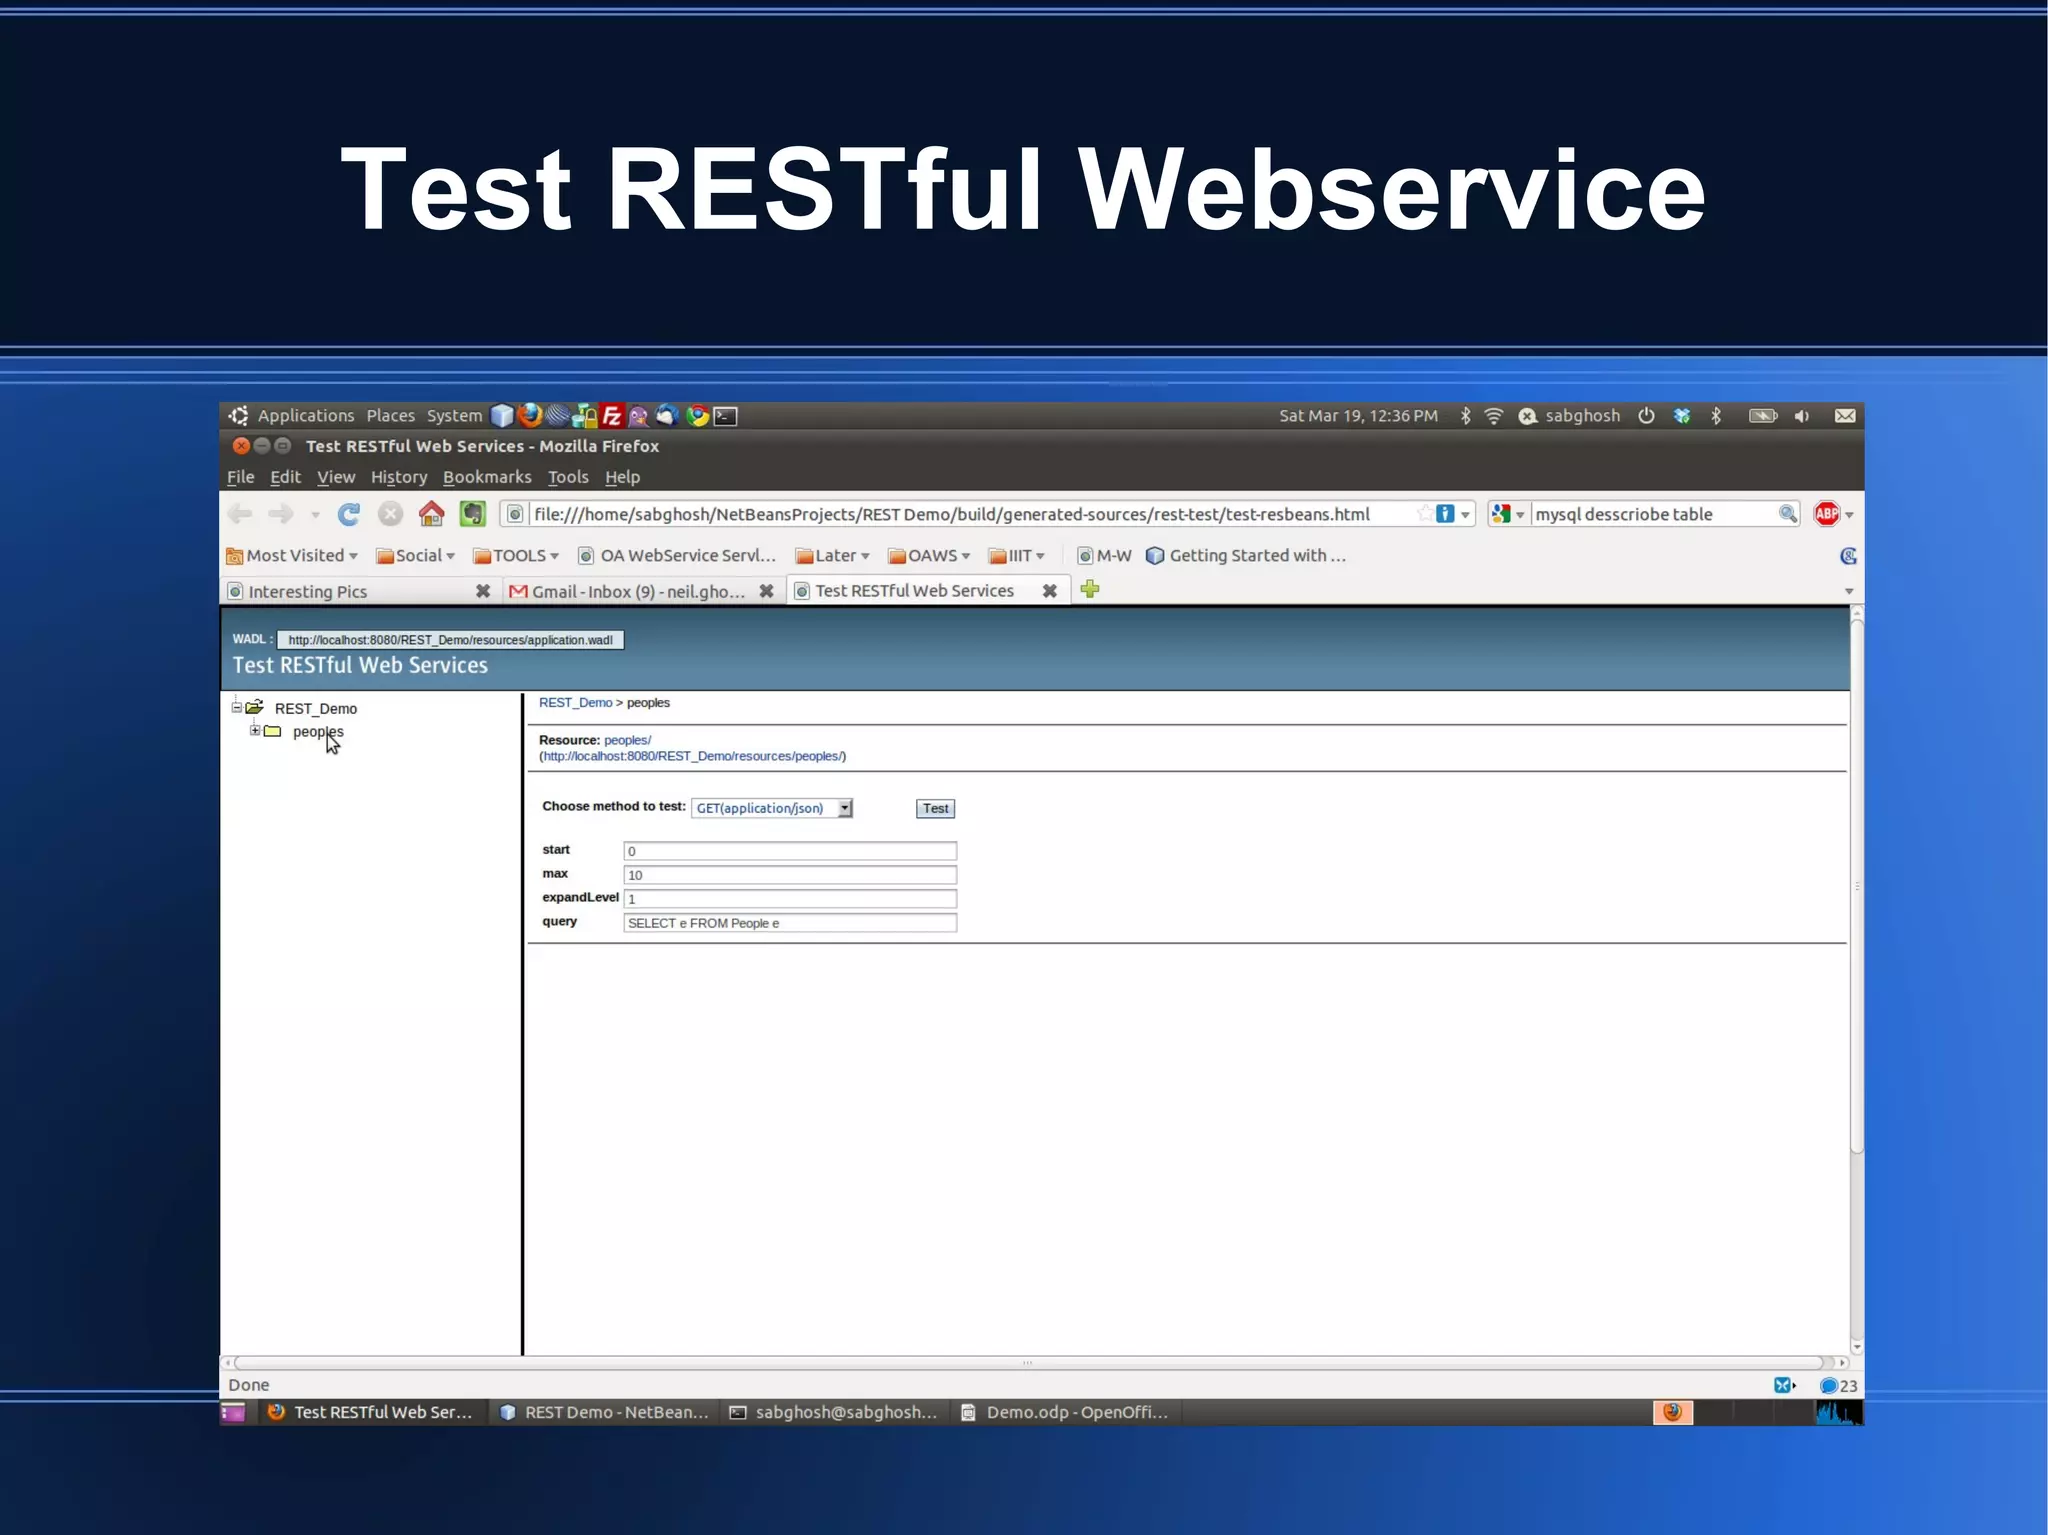Click the Reload page icon

[348, 514]
